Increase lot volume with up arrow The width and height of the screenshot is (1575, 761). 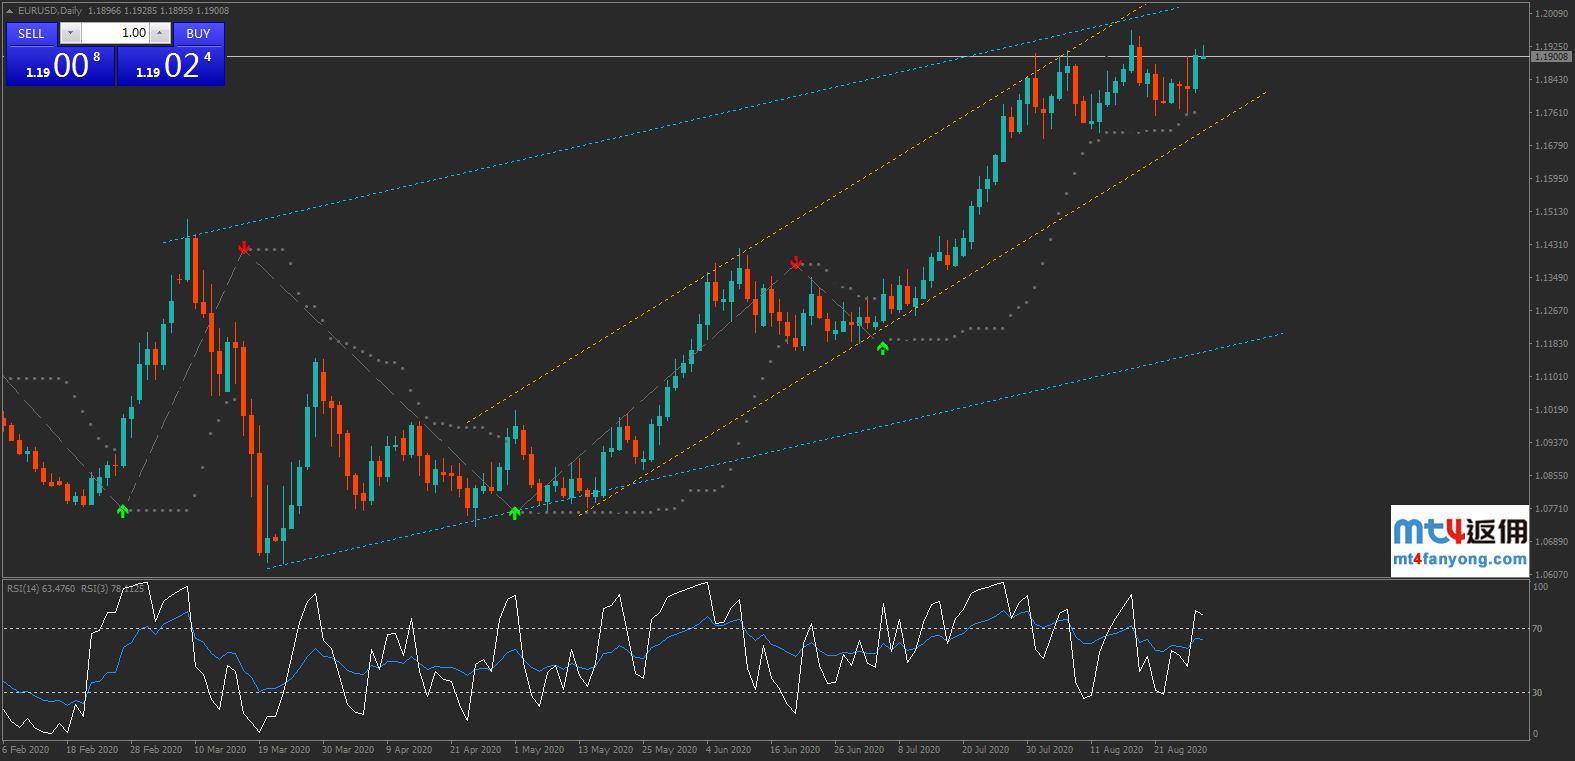(160, 33)
